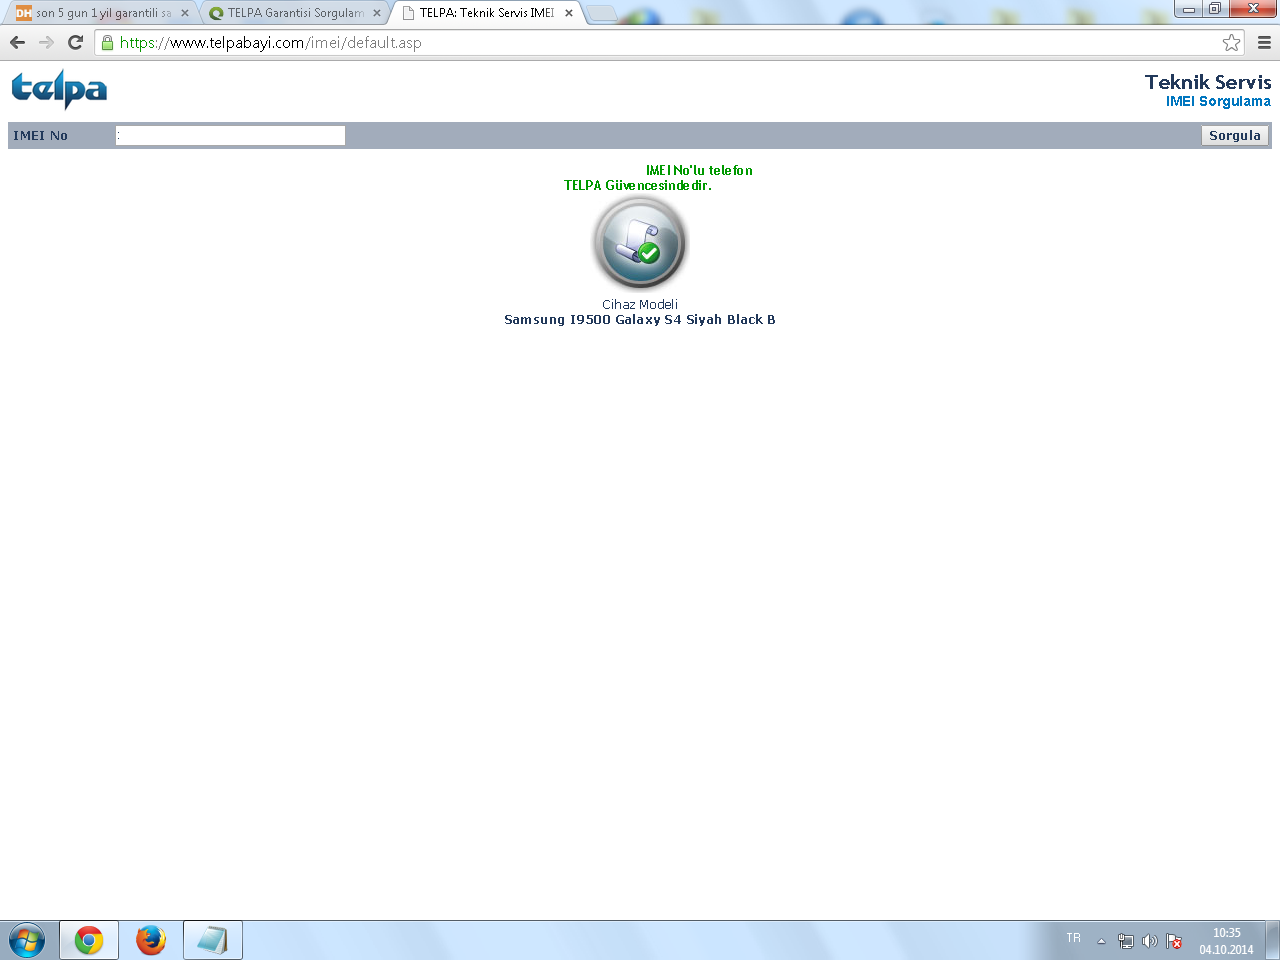
Task: Click the taskbar clock showing 10:35
Action: click(1227, 941)
